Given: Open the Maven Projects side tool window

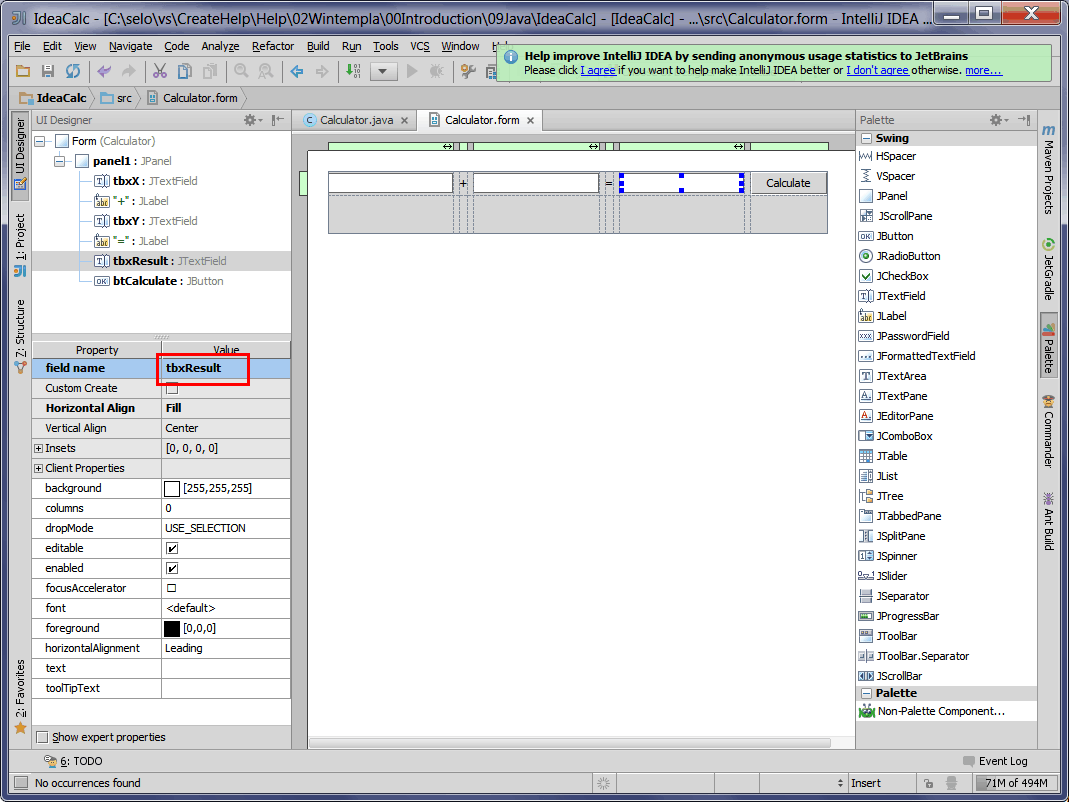Looking at the screenshot, I should point(1049,168).
